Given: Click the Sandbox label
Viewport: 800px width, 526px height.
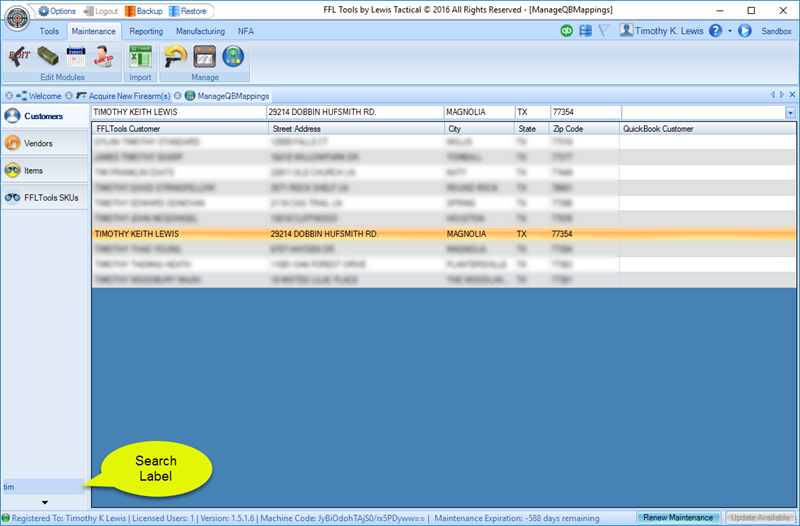Looking at the screenshot, I should (776, 31).
